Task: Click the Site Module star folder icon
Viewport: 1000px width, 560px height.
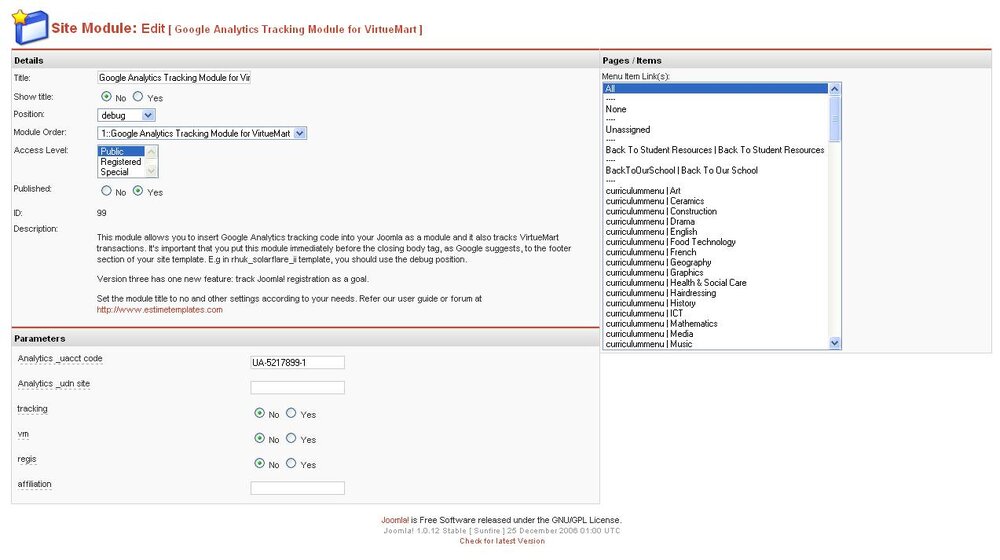Action: tap(30, 27)
